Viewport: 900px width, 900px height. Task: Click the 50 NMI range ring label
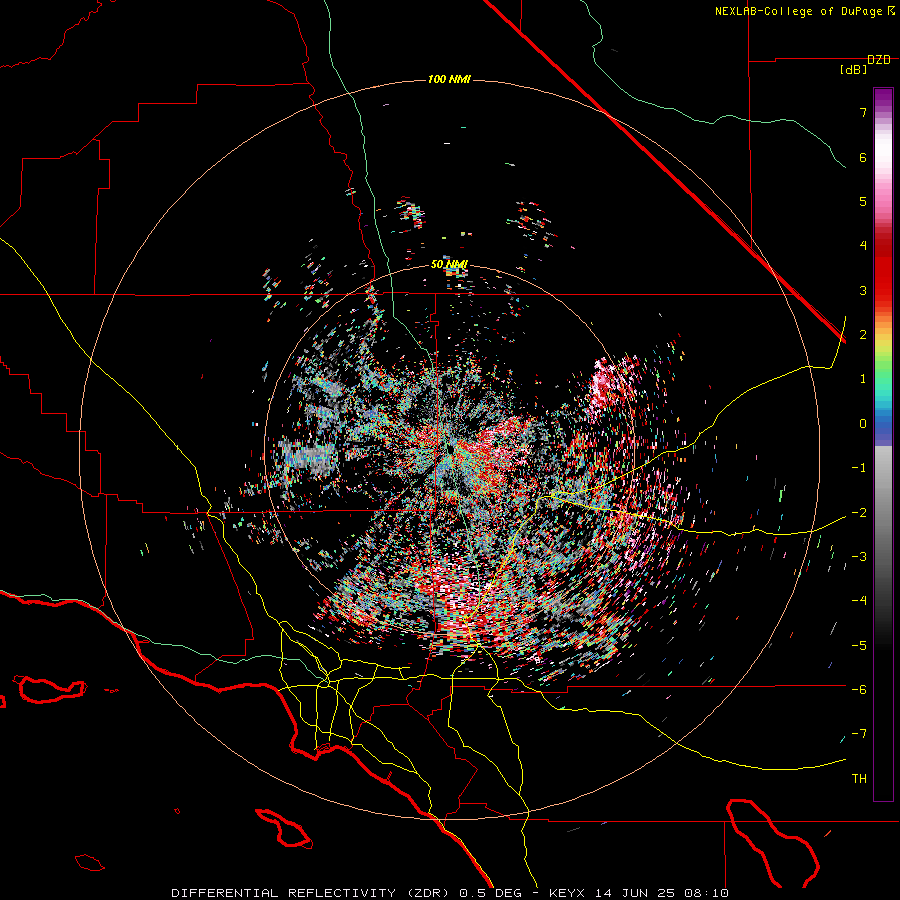click(x=449, y=265)
